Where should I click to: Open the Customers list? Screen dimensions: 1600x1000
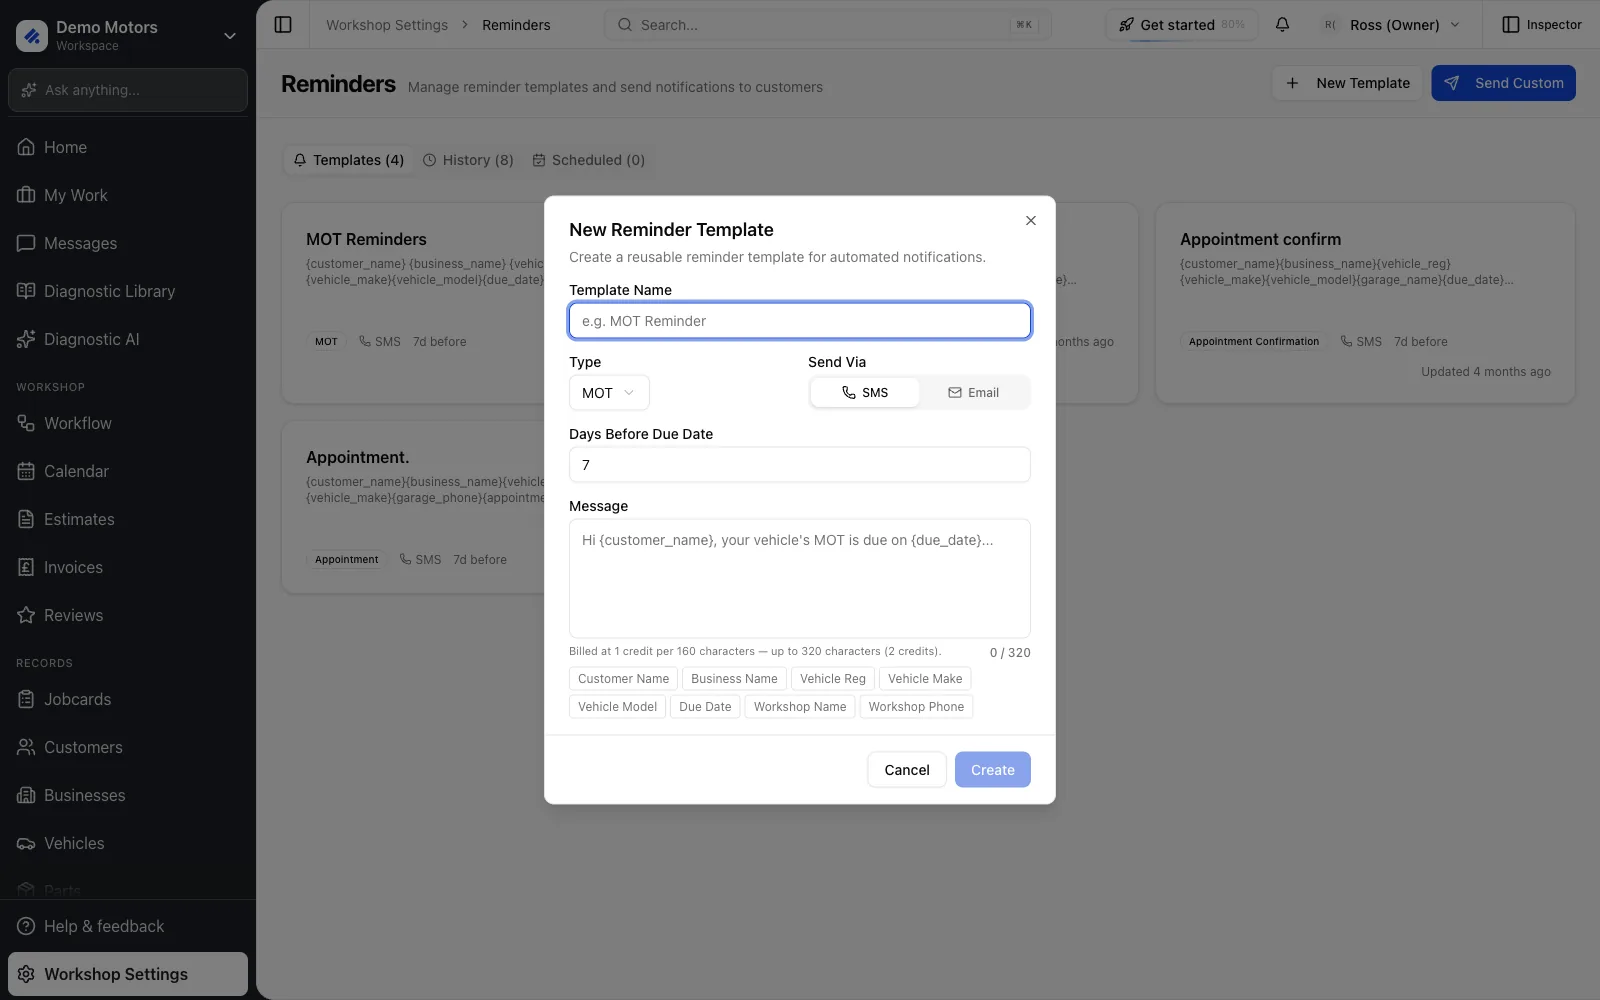point(128,747)
